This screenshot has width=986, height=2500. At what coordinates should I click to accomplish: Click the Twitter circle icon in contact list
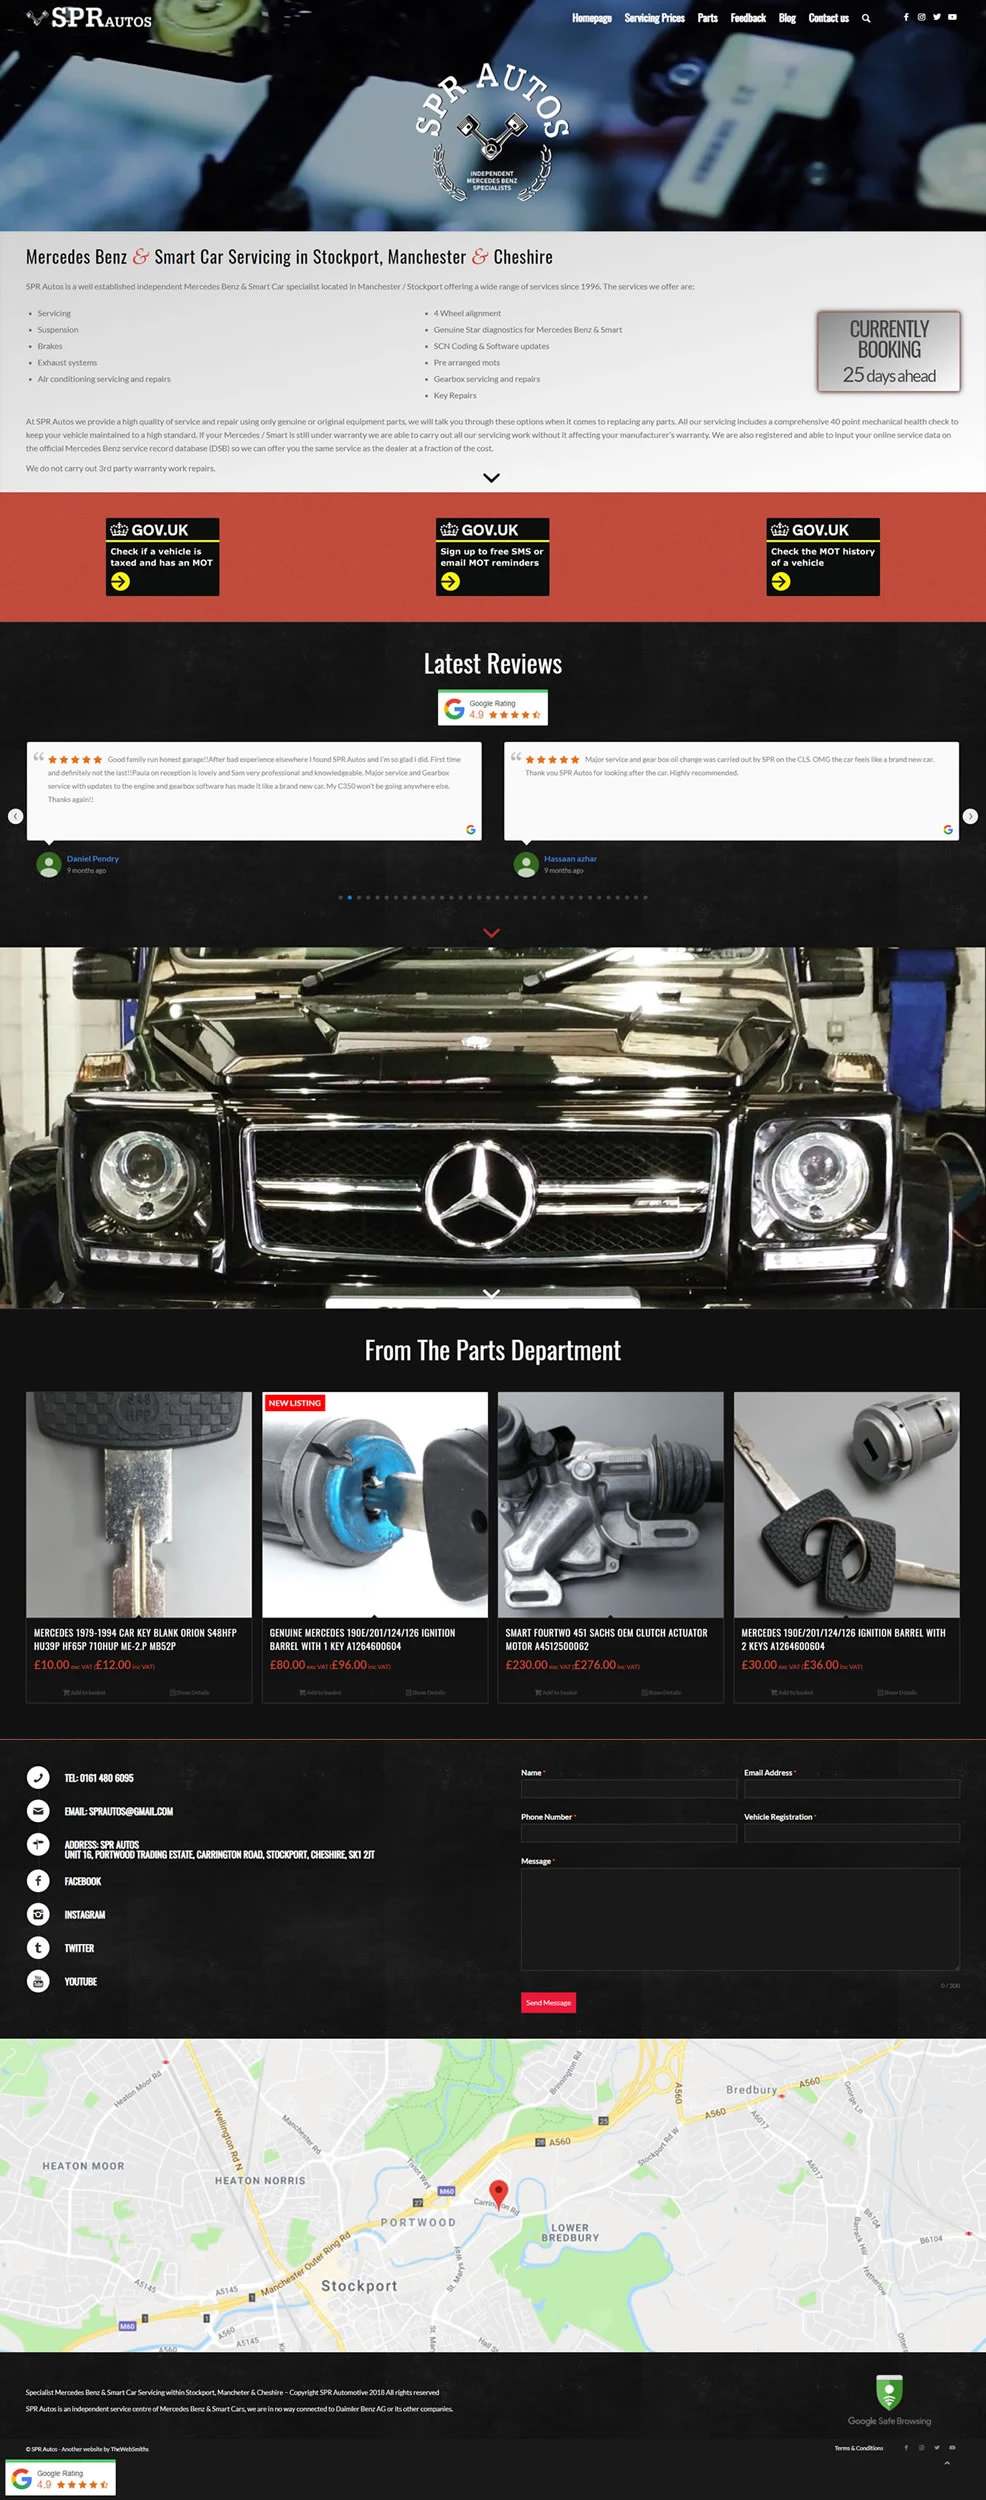click(38, 1948)
